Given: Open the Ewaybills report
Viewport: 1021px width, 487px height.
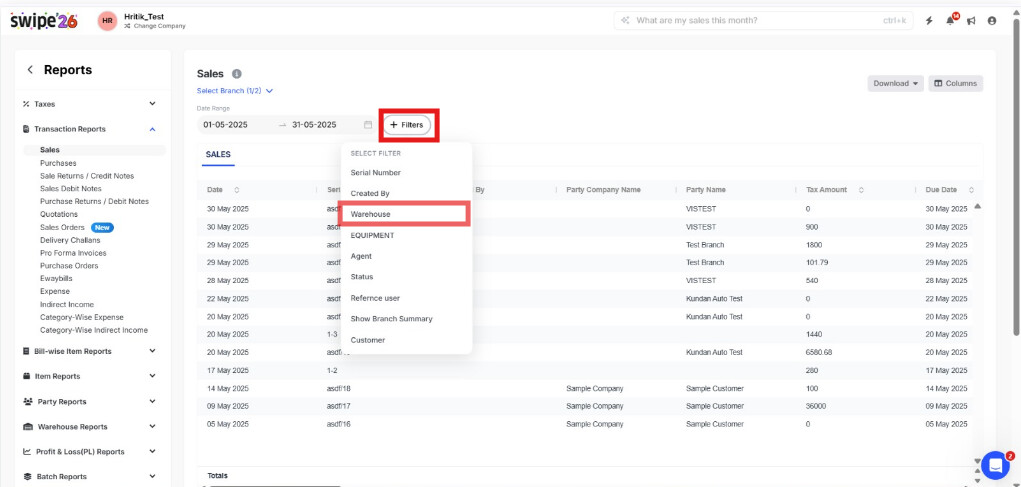Looking at the screenshot, I should (x=55, y=279).
